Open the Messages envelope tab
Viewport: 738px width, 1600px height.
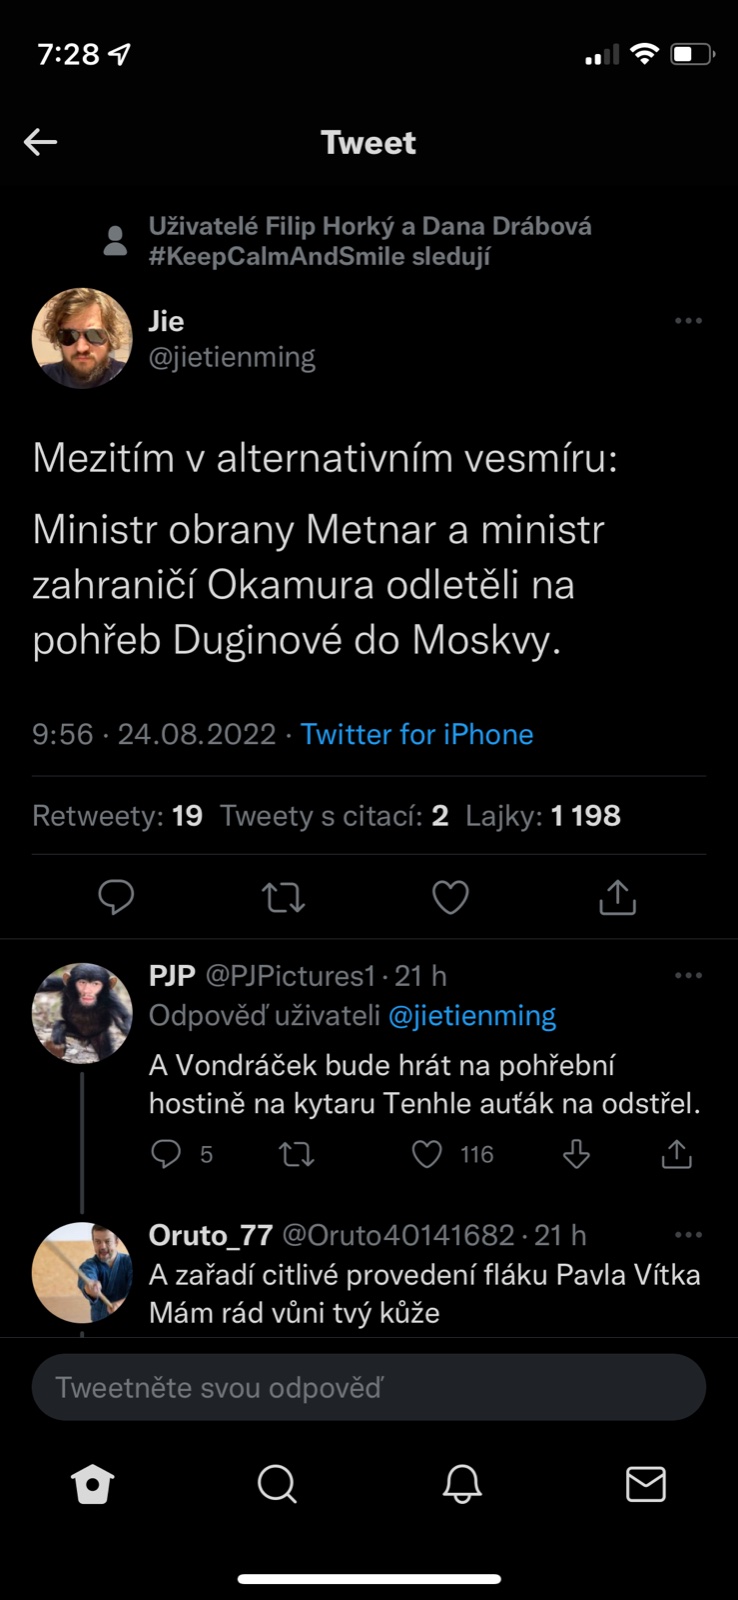coord(645,1484)
